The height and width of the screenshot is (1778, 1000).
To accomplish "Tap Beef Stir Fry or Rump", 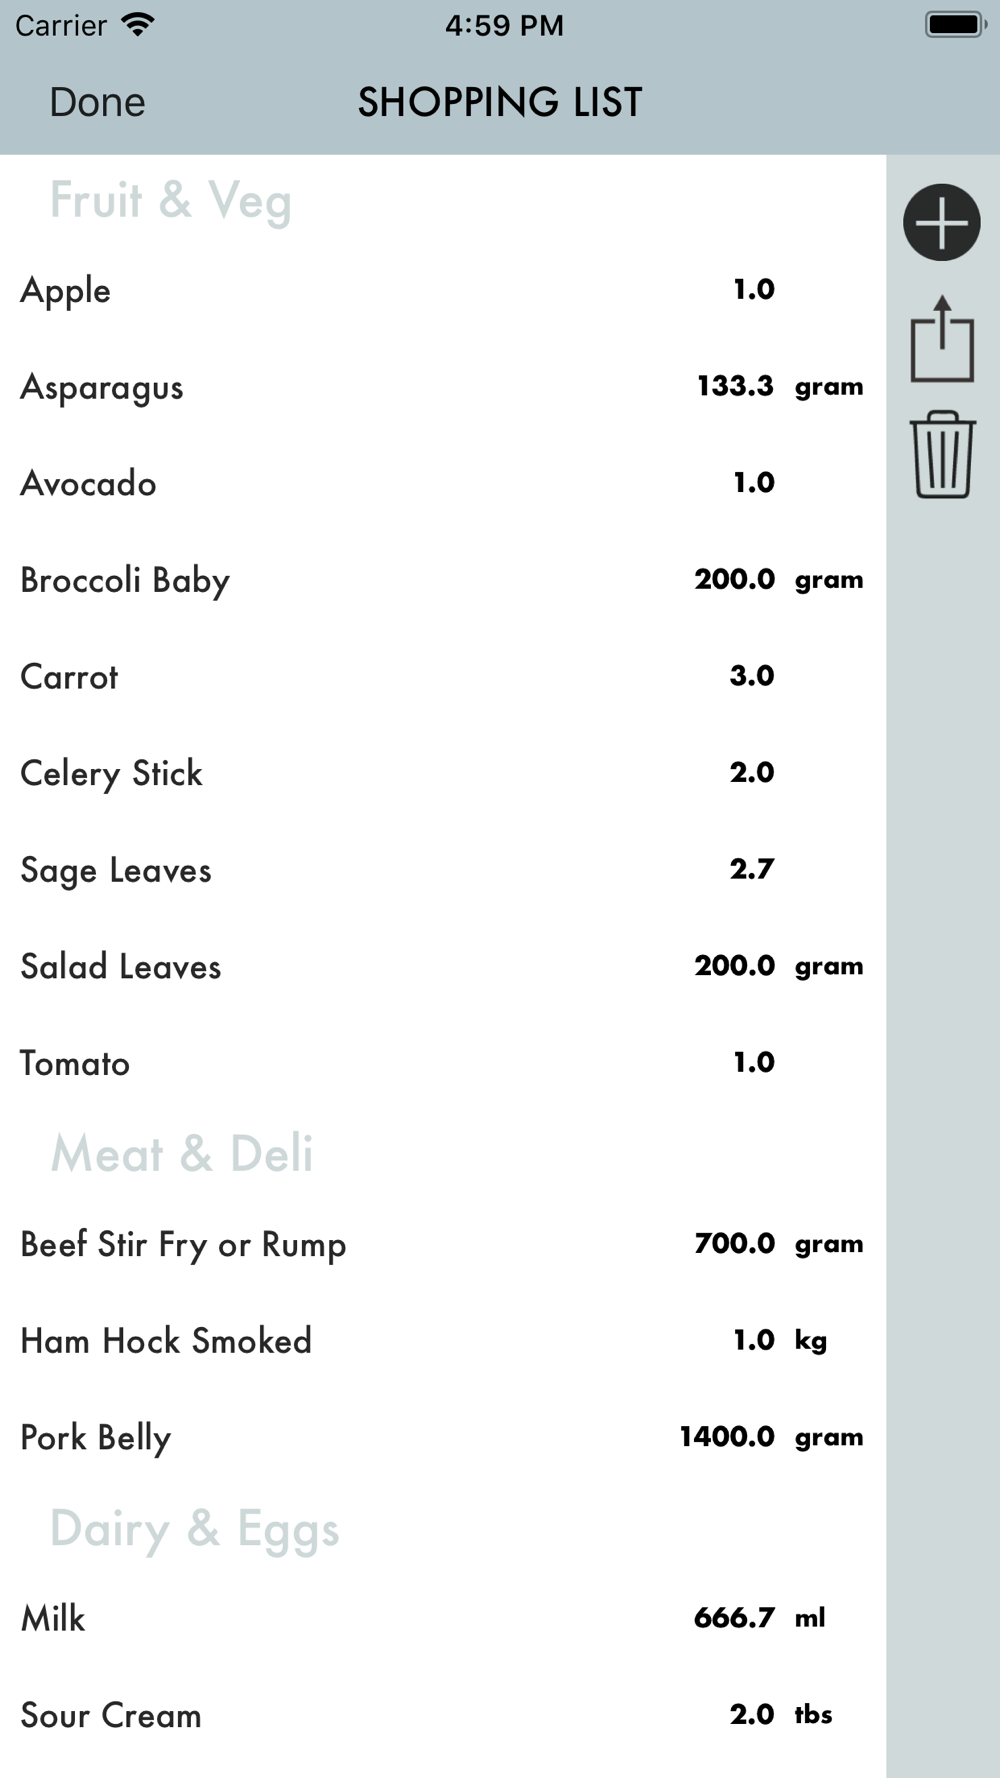I will 442,1244.
